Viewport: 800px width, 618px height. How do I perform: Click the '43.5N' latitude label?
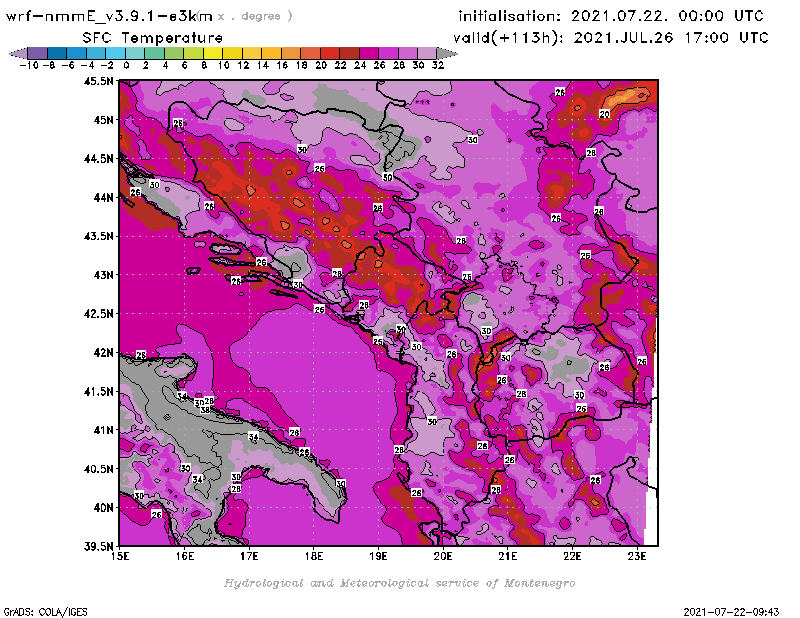pos(98,236)
